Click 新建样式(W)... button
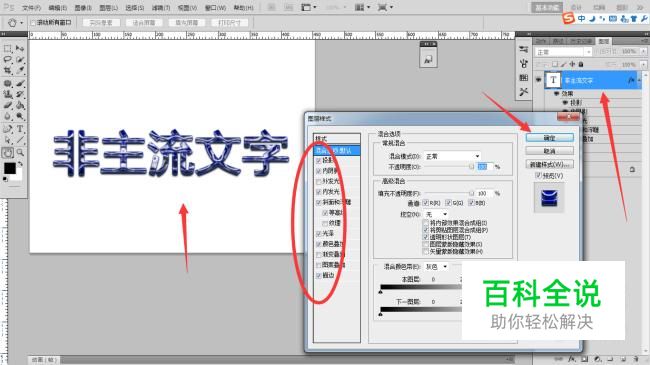Image resolution: width=650 pixels, height=365 pixels. pos(549,164)
